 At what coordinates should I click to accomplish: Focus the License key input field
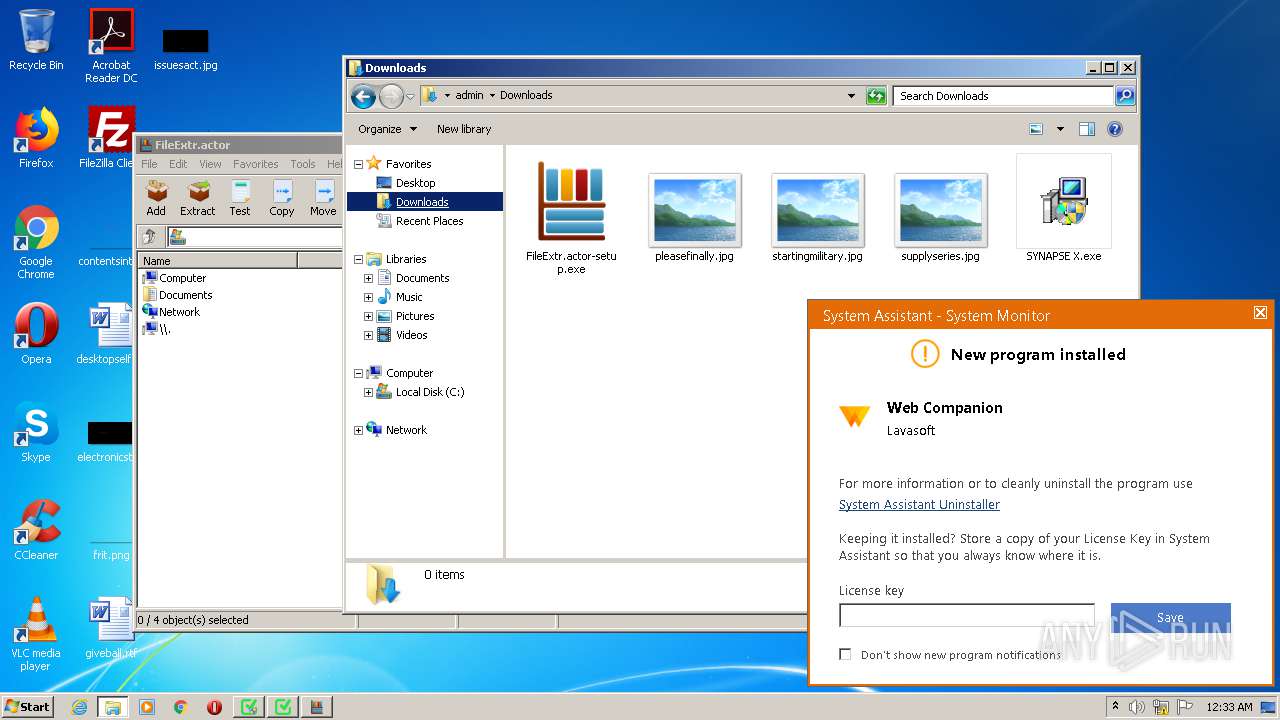pyautogui.click(x=967, y=615)
